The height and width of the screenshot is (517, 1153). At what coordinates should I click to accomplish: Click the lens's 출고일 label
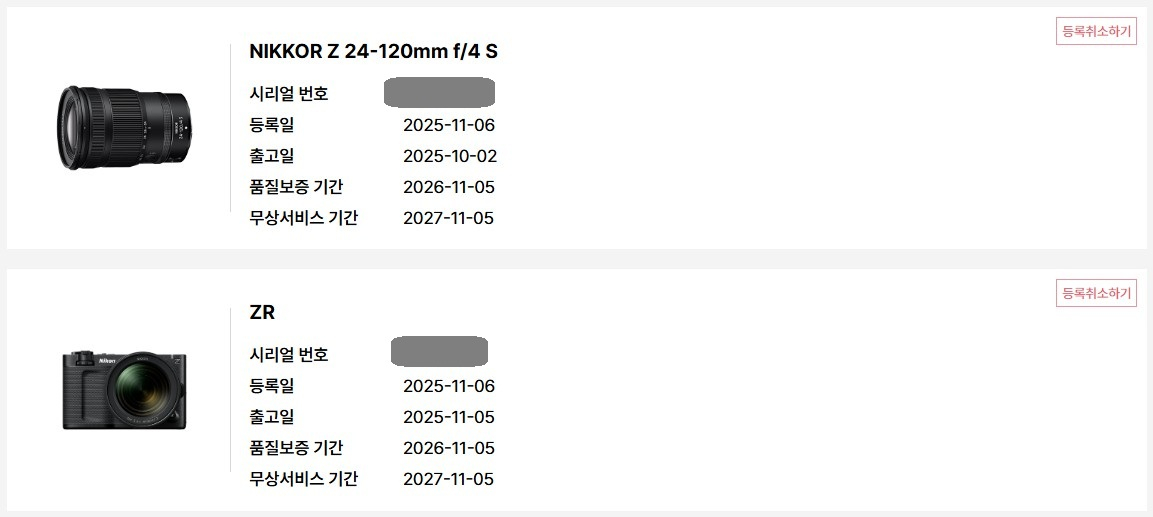[x=272, y=156]
